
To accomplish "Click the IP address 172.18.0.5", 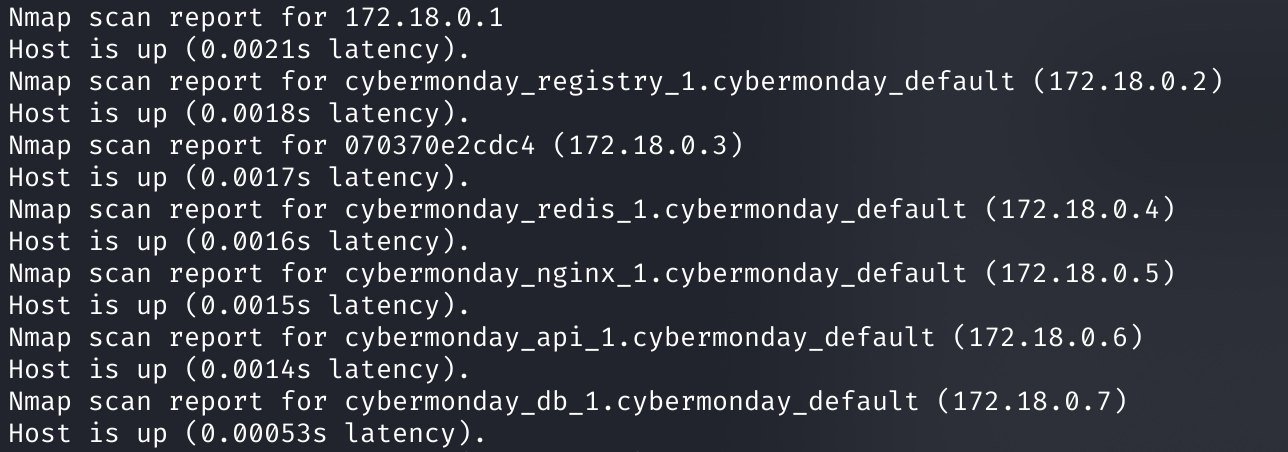I will [1080, 273].
